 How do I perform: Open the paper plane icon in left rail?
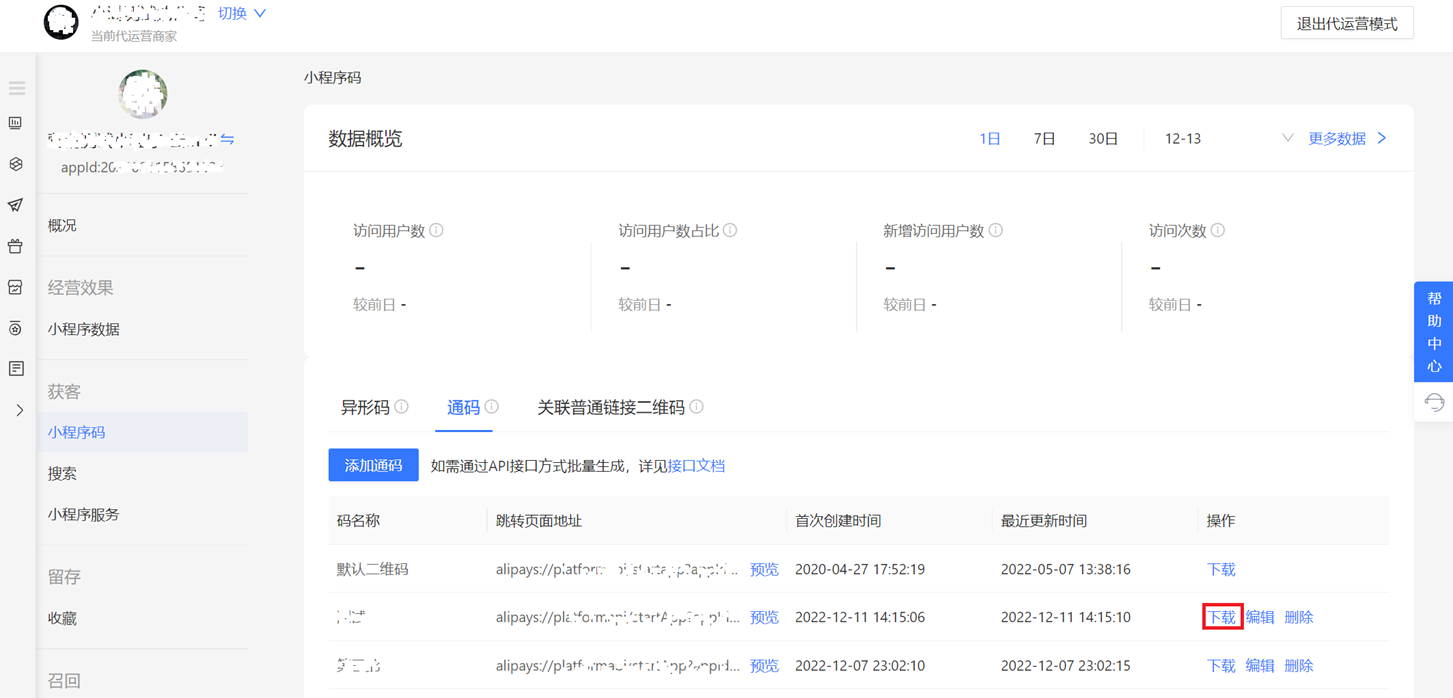16,205
